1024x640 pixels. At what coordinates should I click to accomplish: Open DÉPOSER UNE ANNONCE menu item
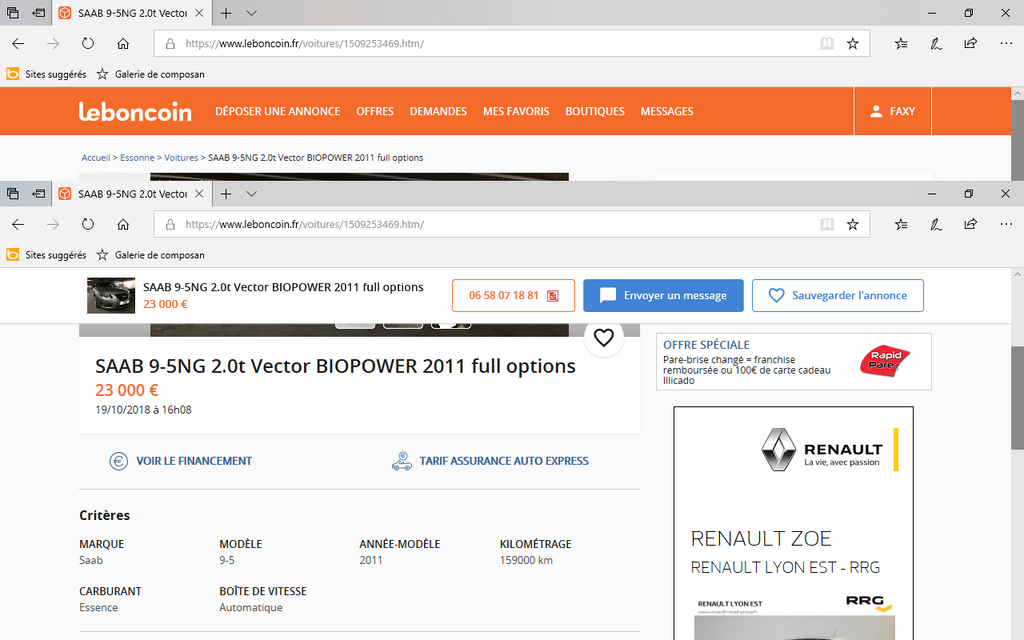278,112
